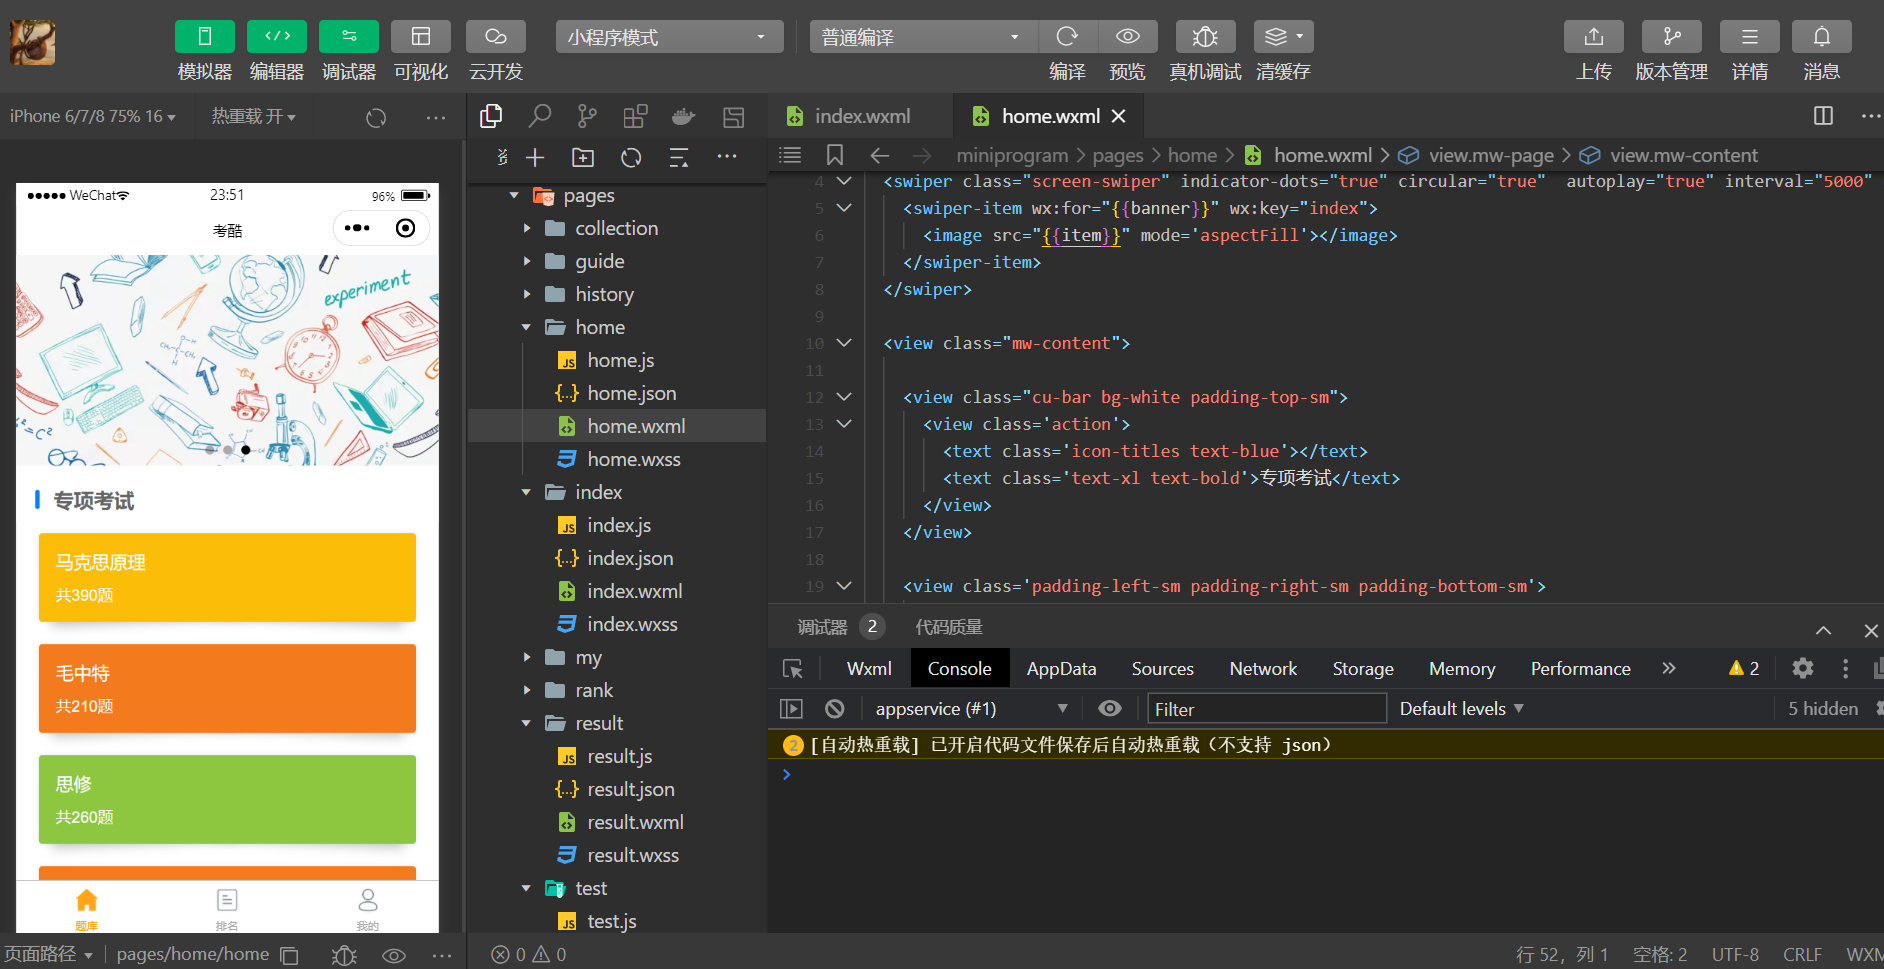Click the 排名 tab in simulator
The image size is (1884, 969).
click(x=227, y=907)
